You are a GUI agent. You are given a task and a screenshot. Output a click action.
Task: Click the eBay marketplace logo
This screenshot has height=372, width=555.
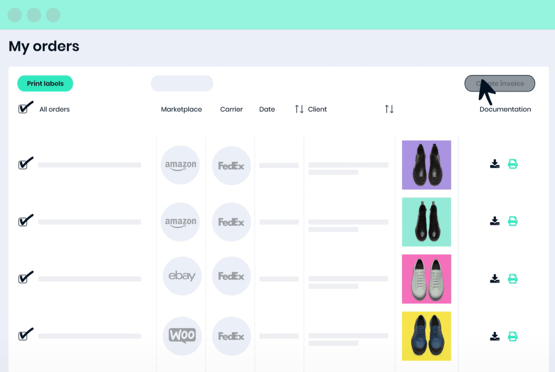click(182, 276)
